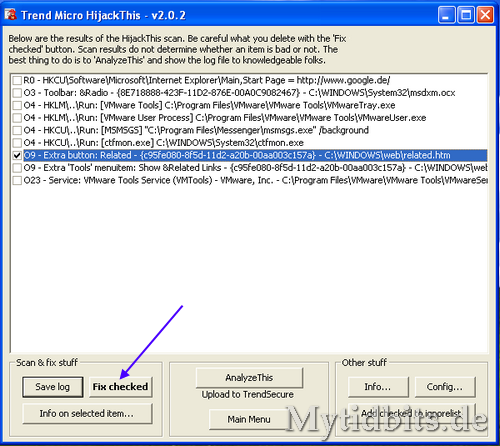Open Info on selected item
500x446 pixels.
[x=87, y=414]
